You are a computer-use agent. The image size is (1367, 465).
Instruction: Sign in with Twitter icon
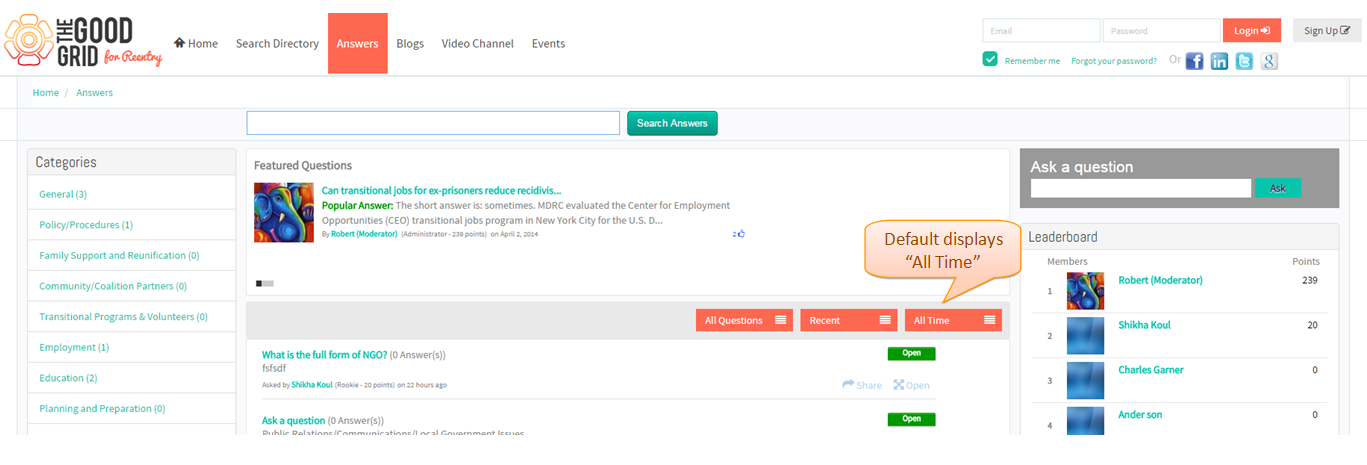pos(1244,61)
